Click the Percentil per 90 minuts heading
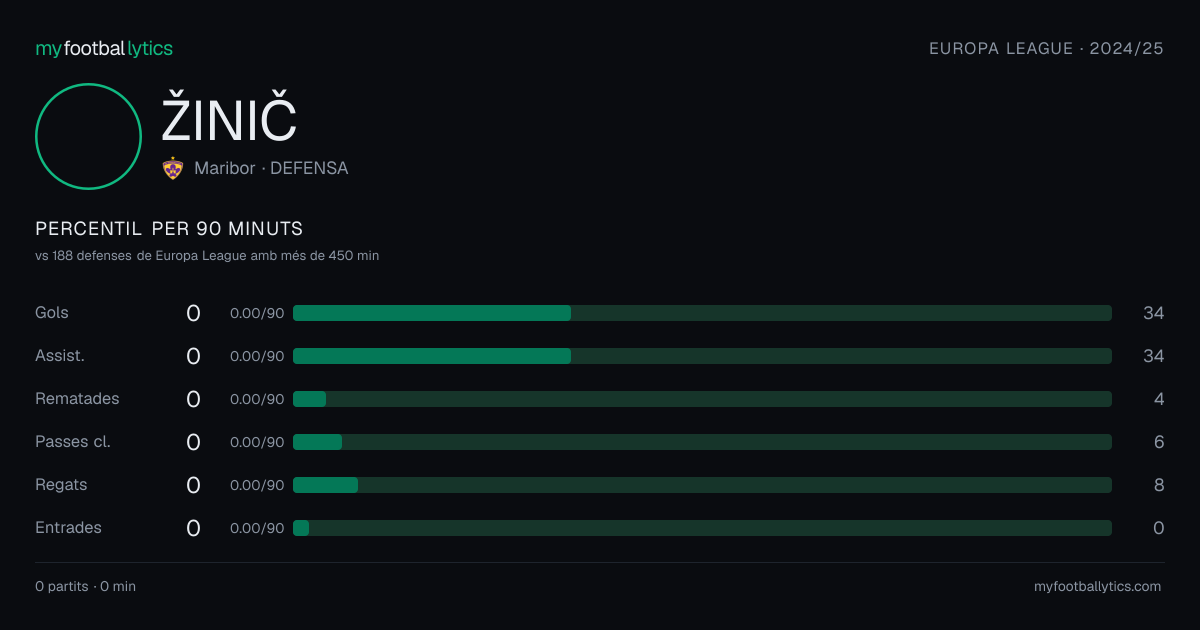1200x630 pixels. click(169, 229)
